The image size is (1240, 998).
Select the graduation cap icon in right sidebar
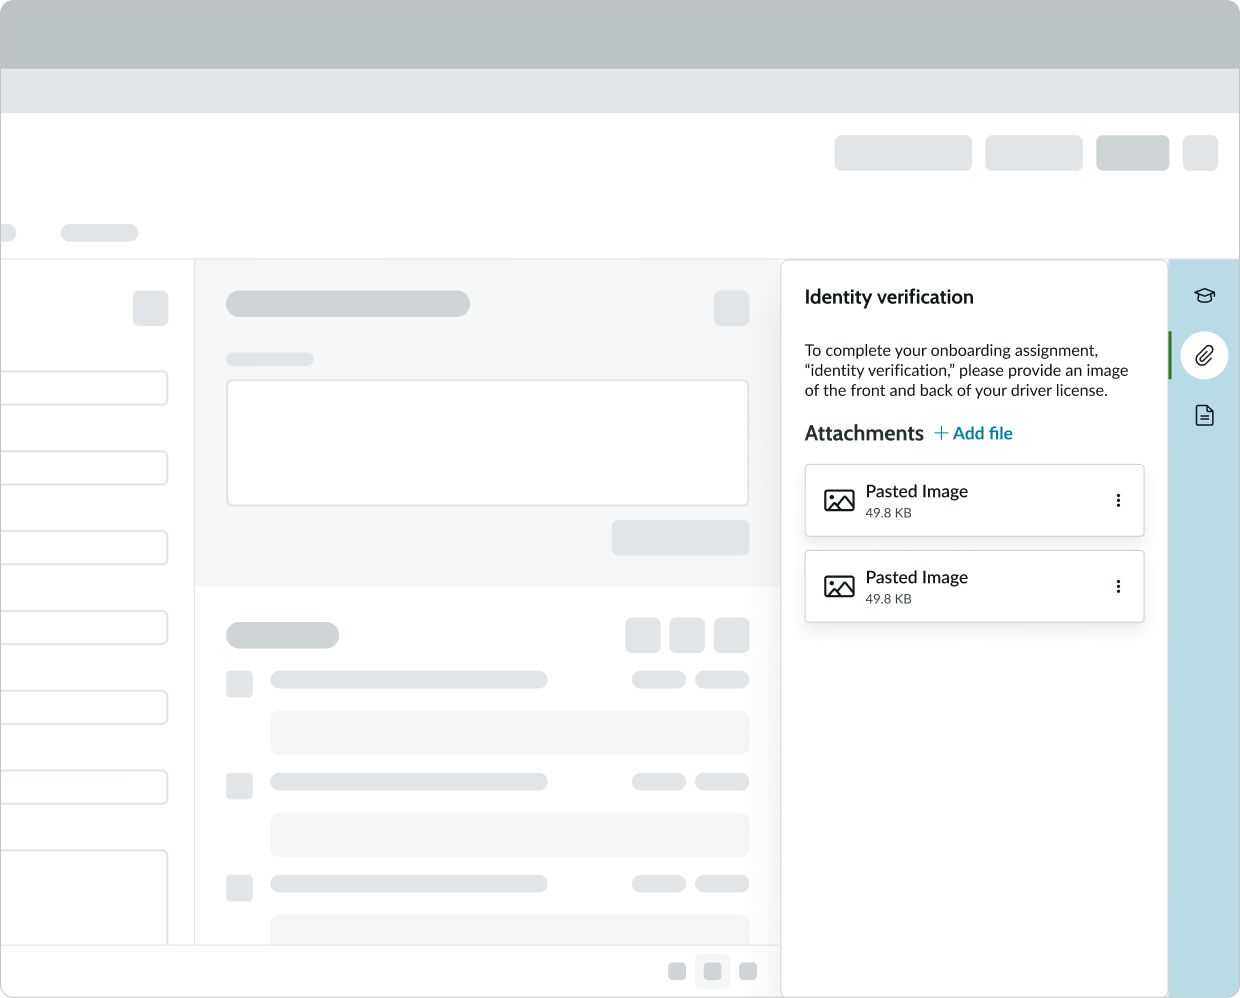1204,295
